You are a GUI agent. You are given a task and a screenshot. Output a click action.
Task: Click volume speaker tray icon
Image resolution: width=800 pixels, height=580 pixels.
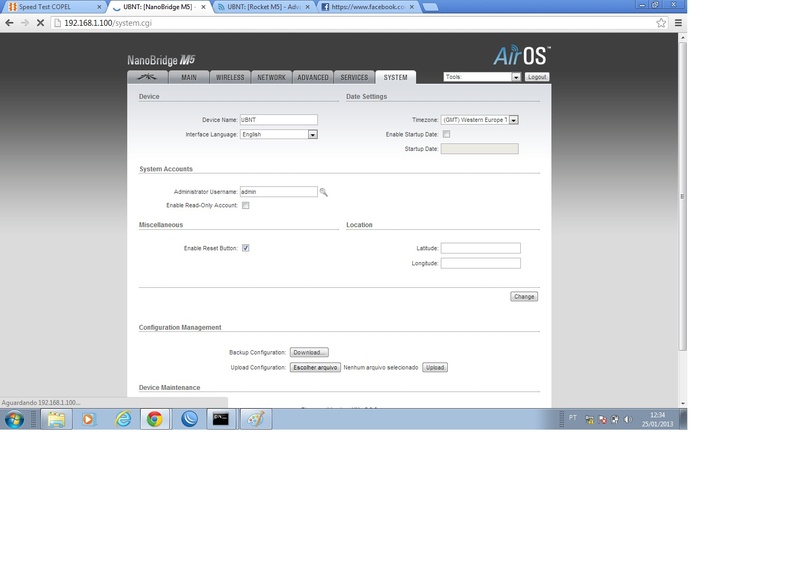[628, 419]
